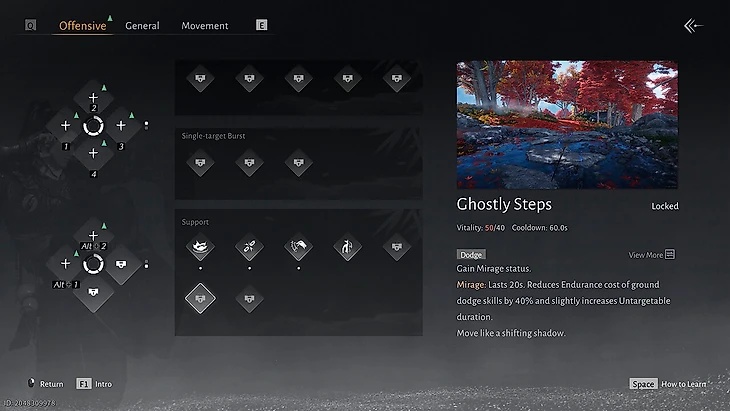The height and width of the screenshot is (411, 730).
Task: Add a skill to the Alt 2 slot
Action: coord(93,235)
